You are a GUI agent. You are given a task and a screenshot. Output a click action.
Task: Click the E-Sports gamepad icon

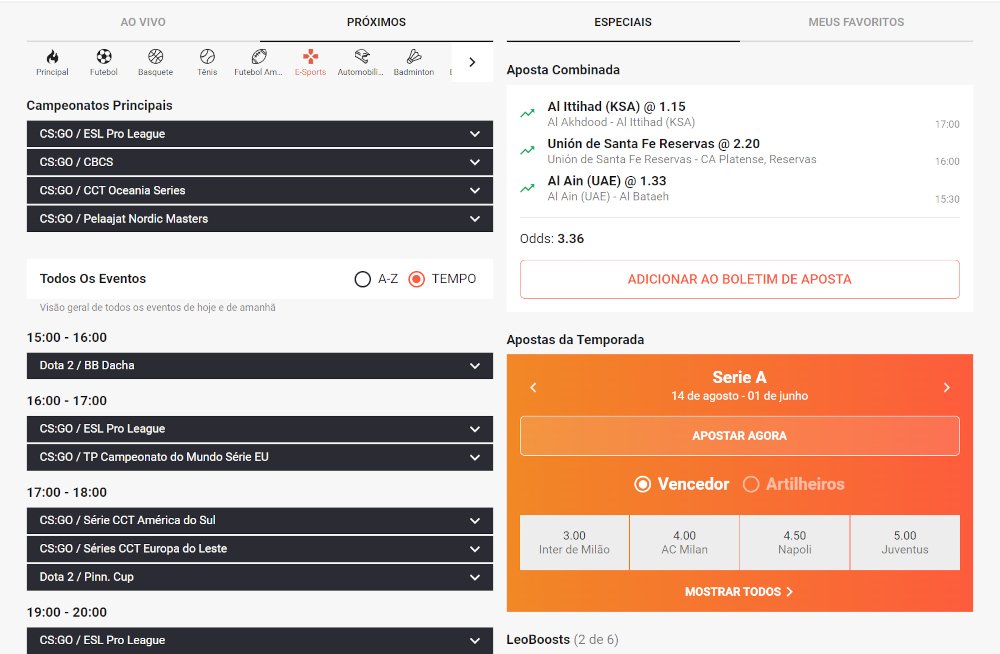(x=310, y=57)
